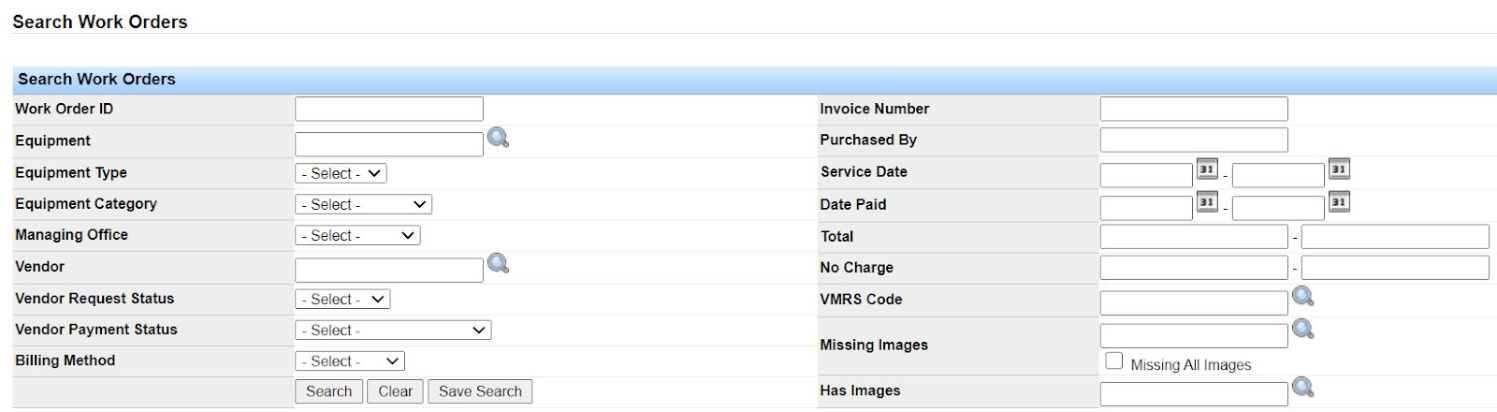Click the 'Missing All Images' label text
The width and height of the screenshot is (1497, 412).
1190,365
